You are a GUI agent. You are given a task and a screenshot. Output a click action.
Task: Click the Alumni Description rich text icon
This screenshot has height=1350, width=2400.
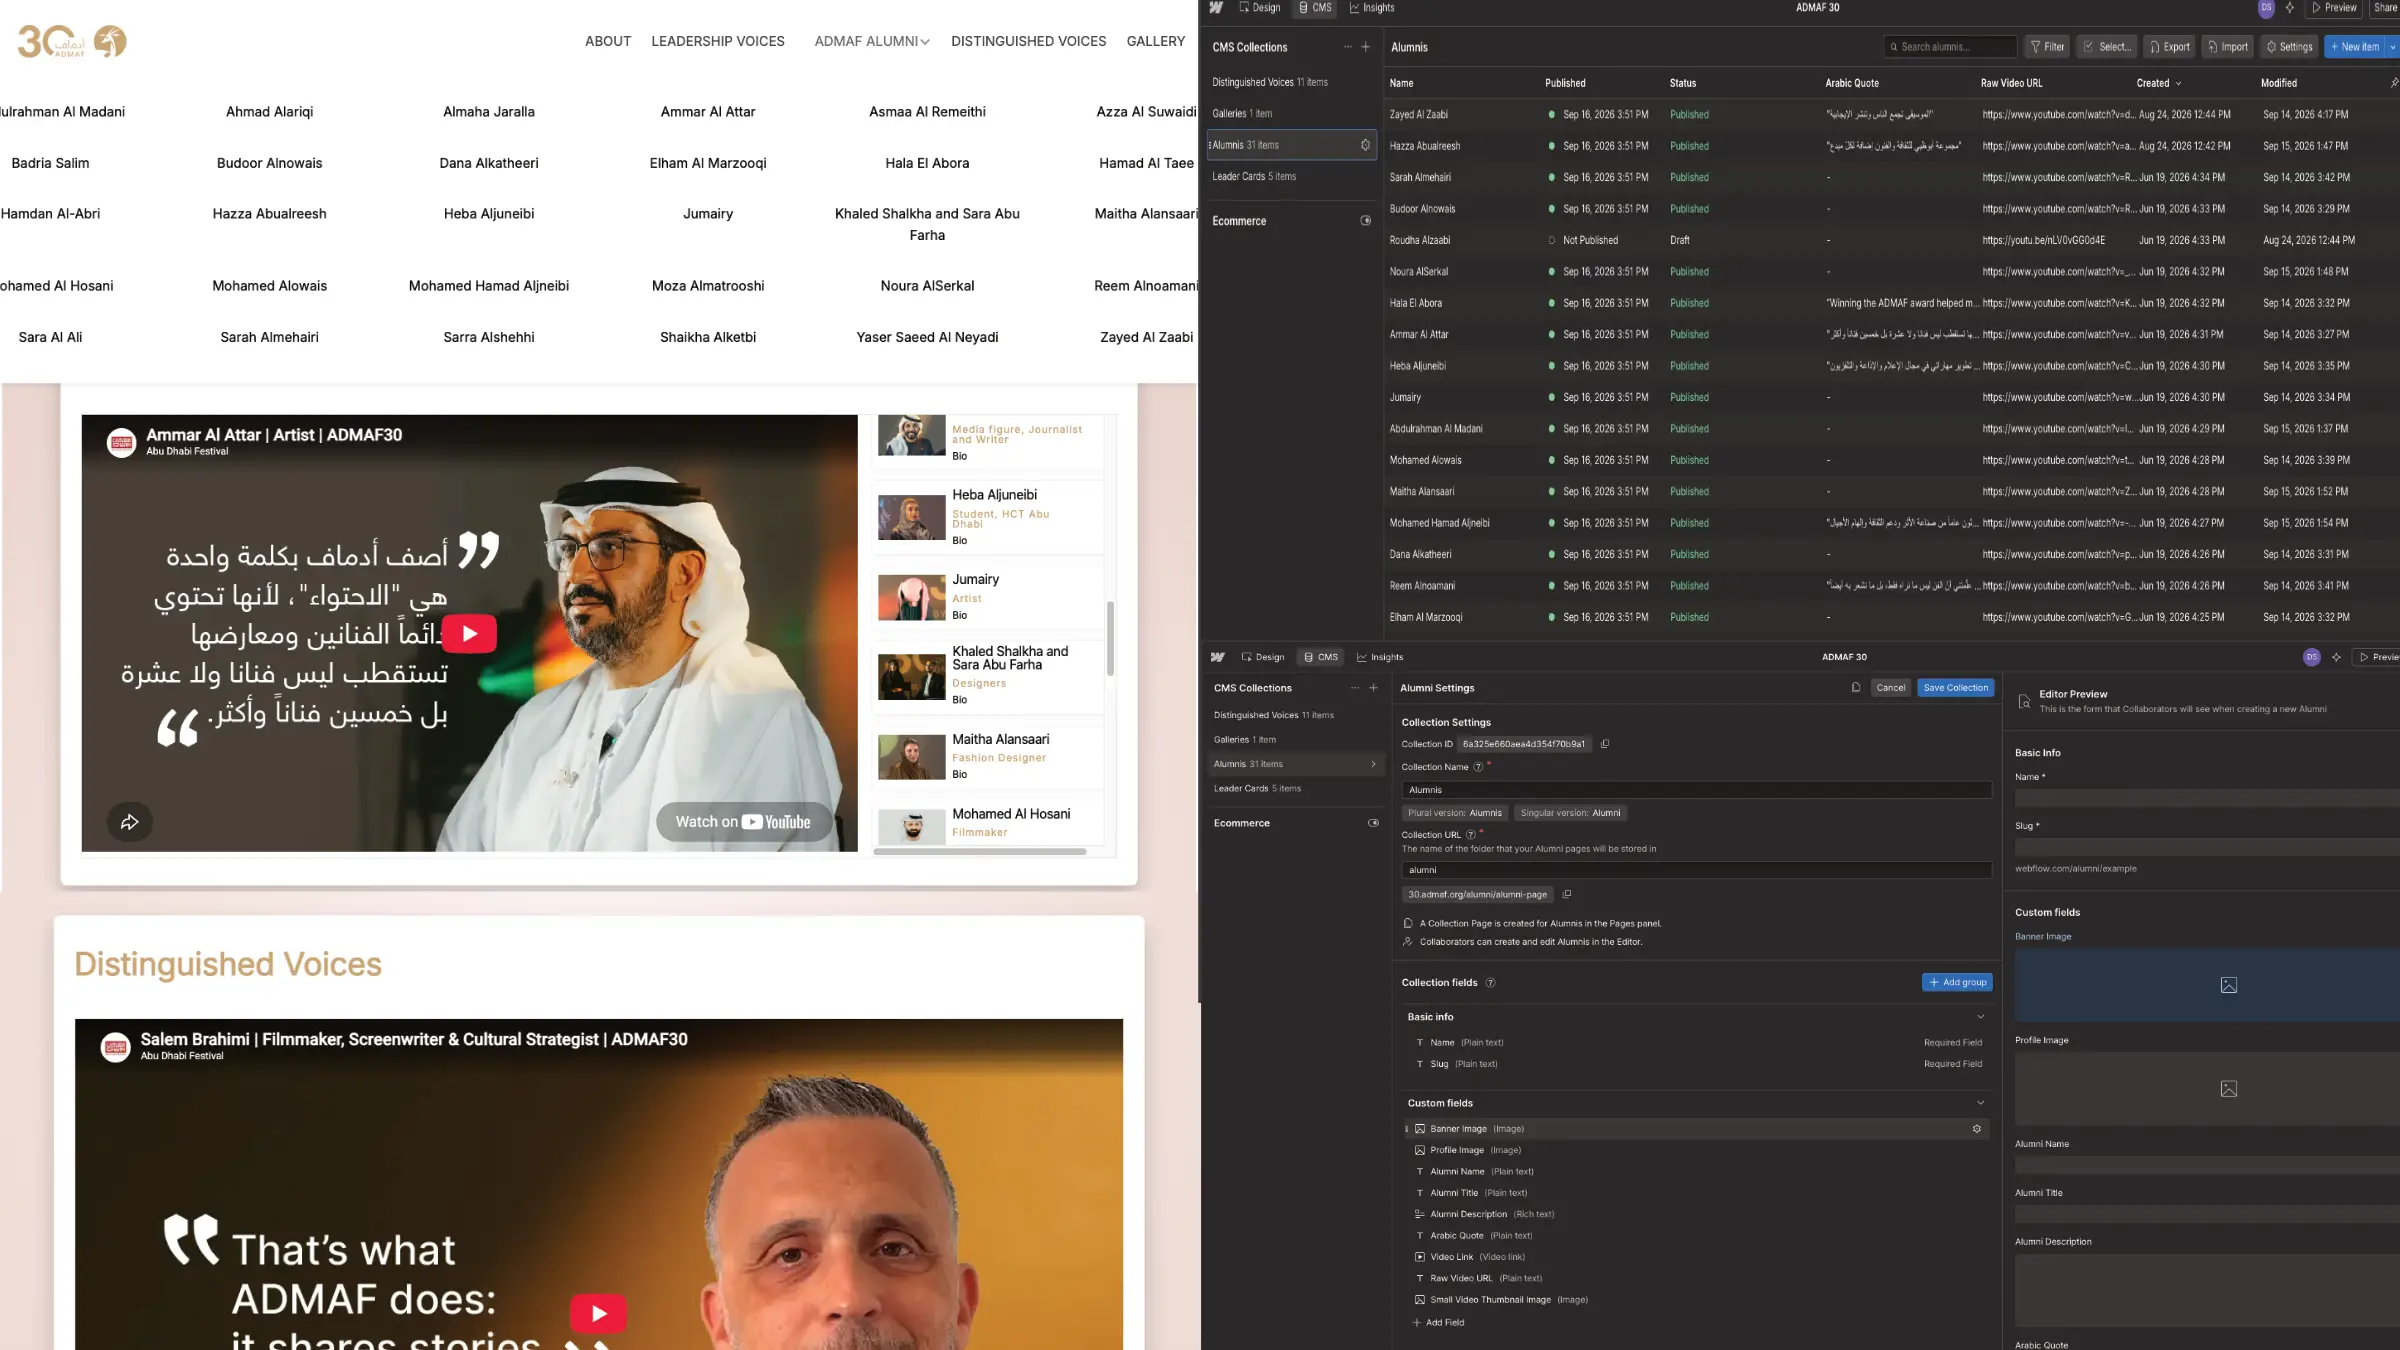[1419, 1214]
